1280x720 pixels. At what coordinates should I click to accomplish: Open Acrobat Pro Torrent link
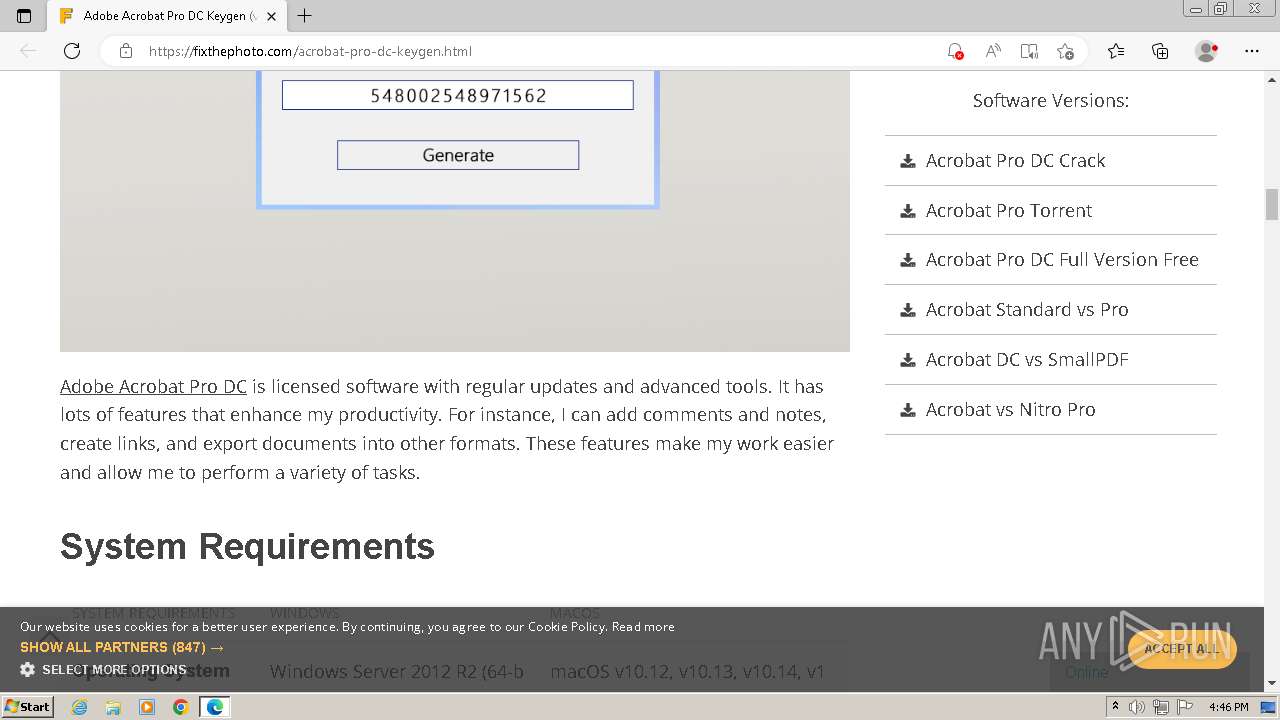click(x=1008, y=210)
